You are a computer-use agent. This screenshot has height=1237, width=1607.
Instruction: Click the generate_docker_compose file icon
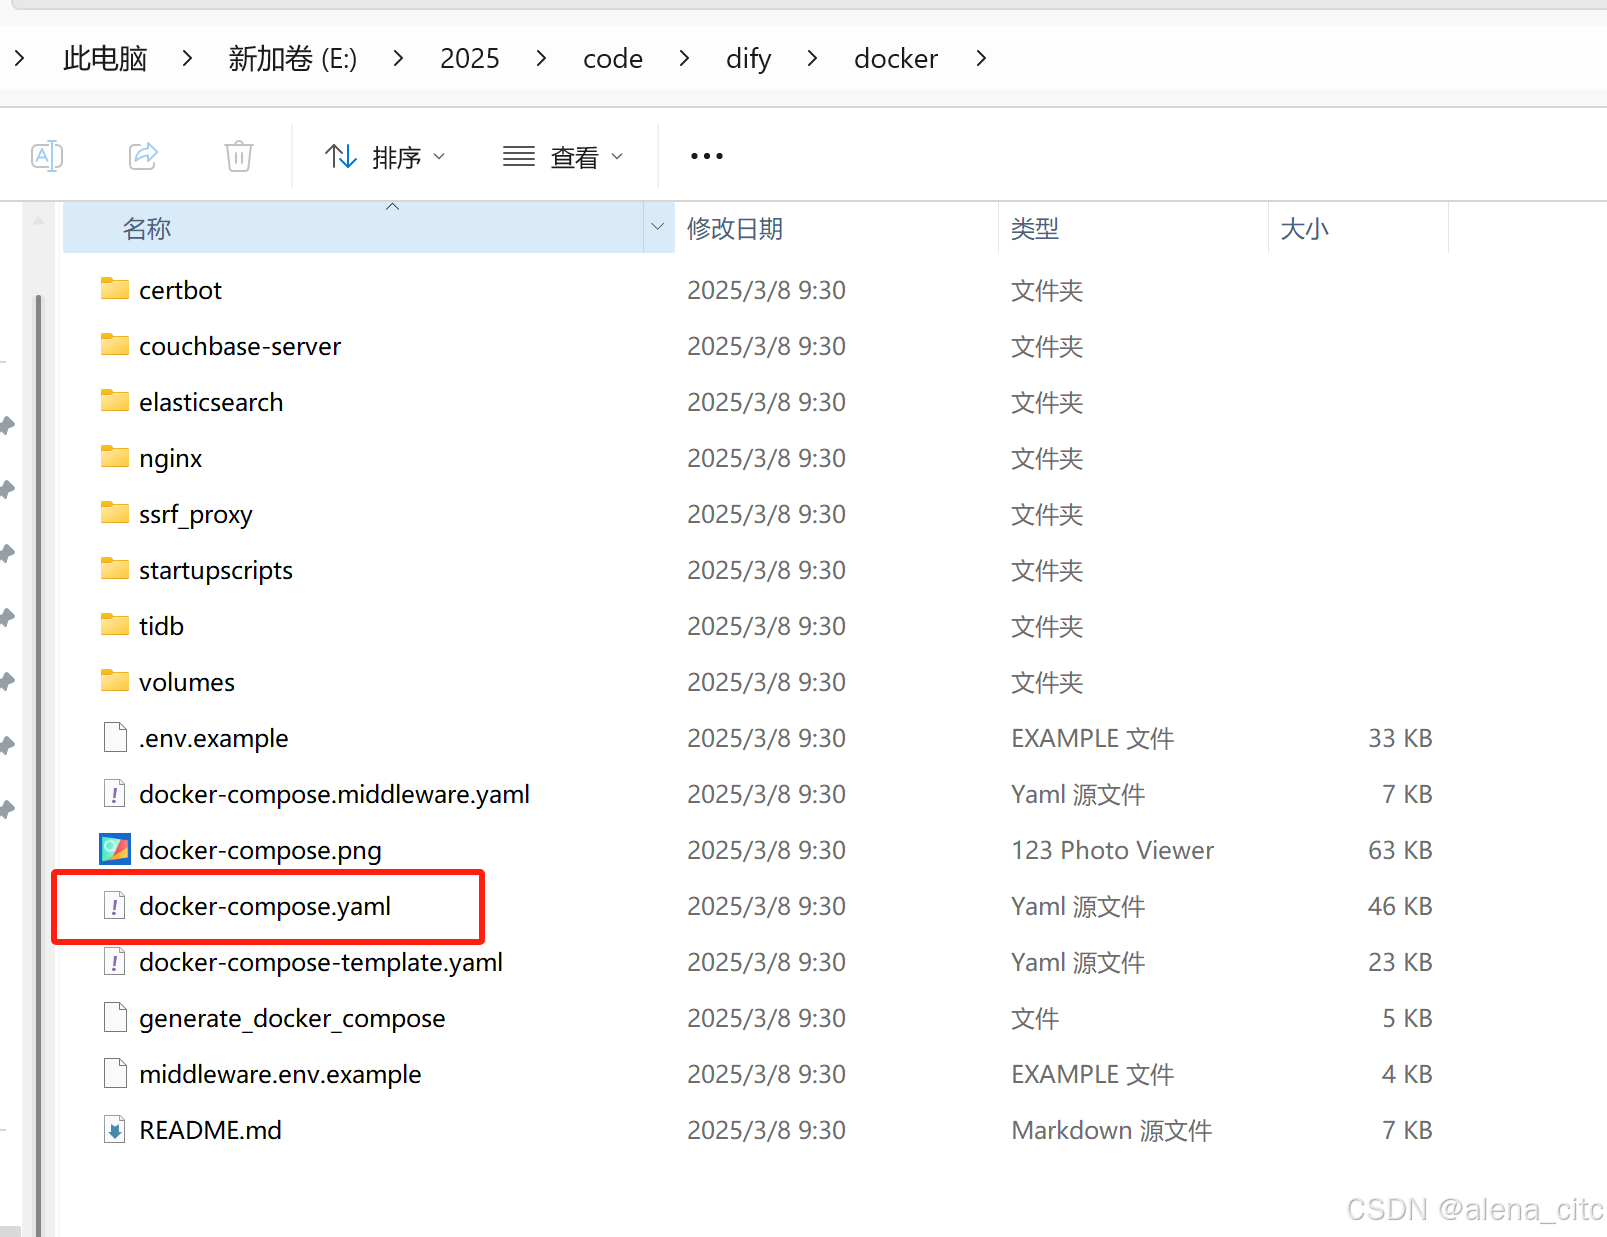point(115,1017)
